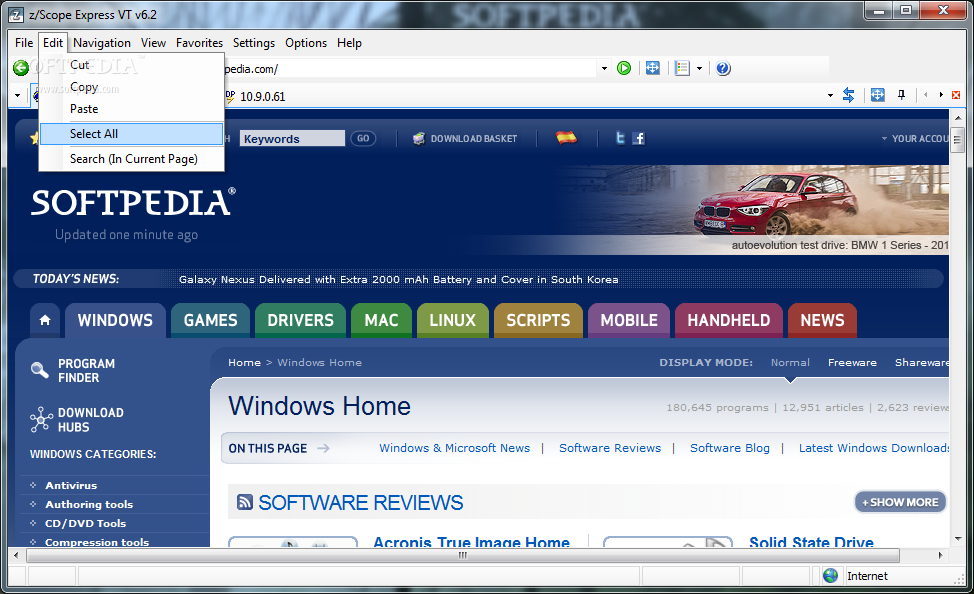Open the address bar dropdown arrow
This screenshot has width=974, height=594.
point(604,68)
